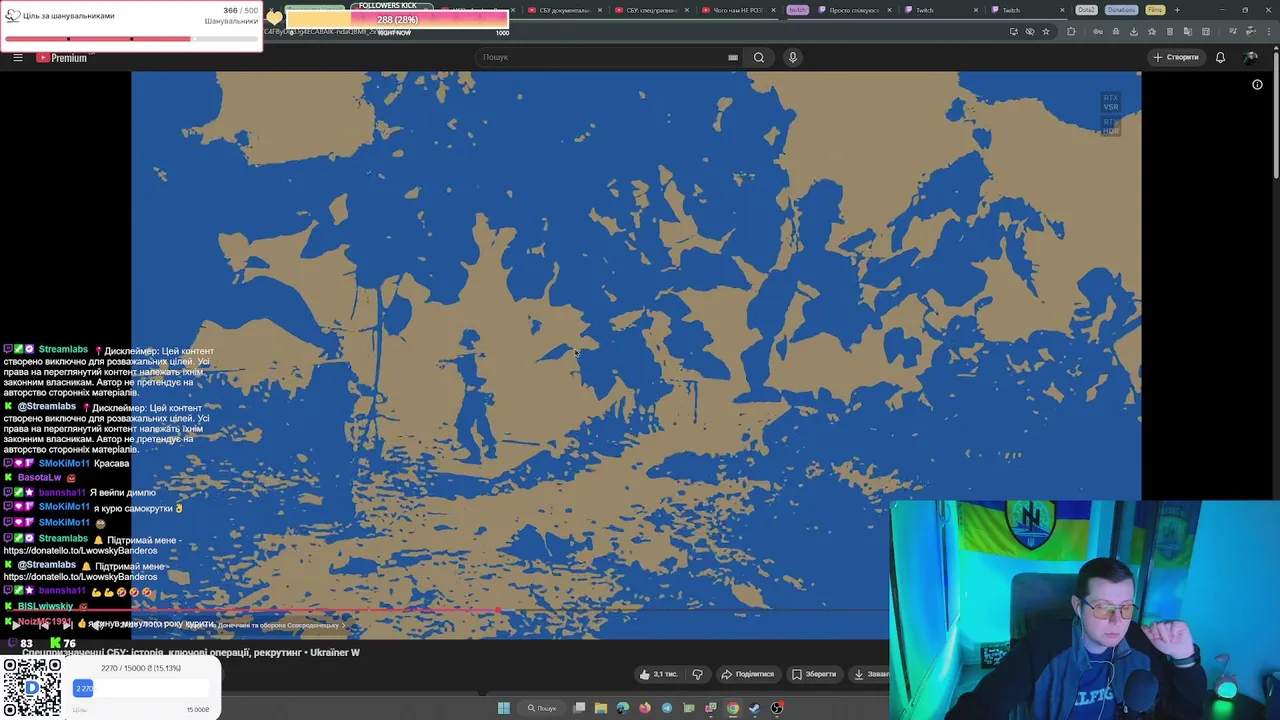Expand the Dota2 tab group

(x=1086, y=10)
